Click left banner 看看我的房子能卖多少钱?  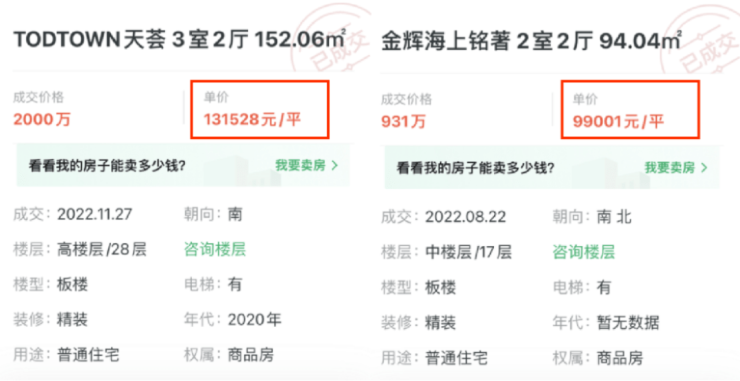(107, 166)
